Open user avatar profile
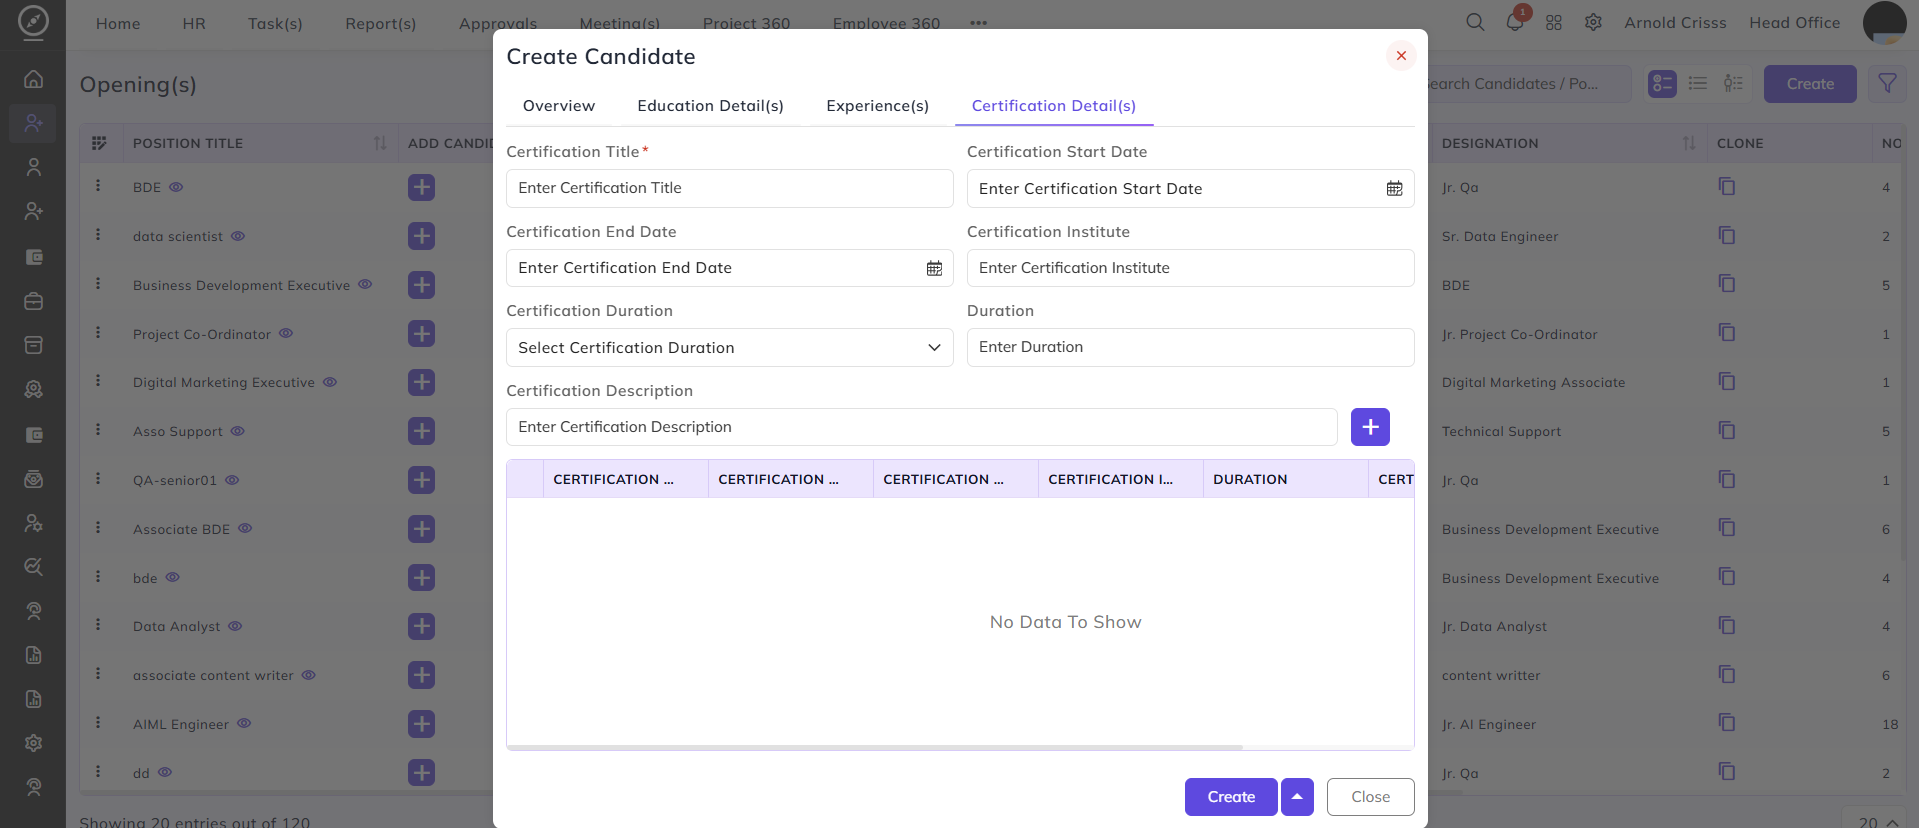Viewport: 1919px width, 828px height. (x=1884, y=22)
